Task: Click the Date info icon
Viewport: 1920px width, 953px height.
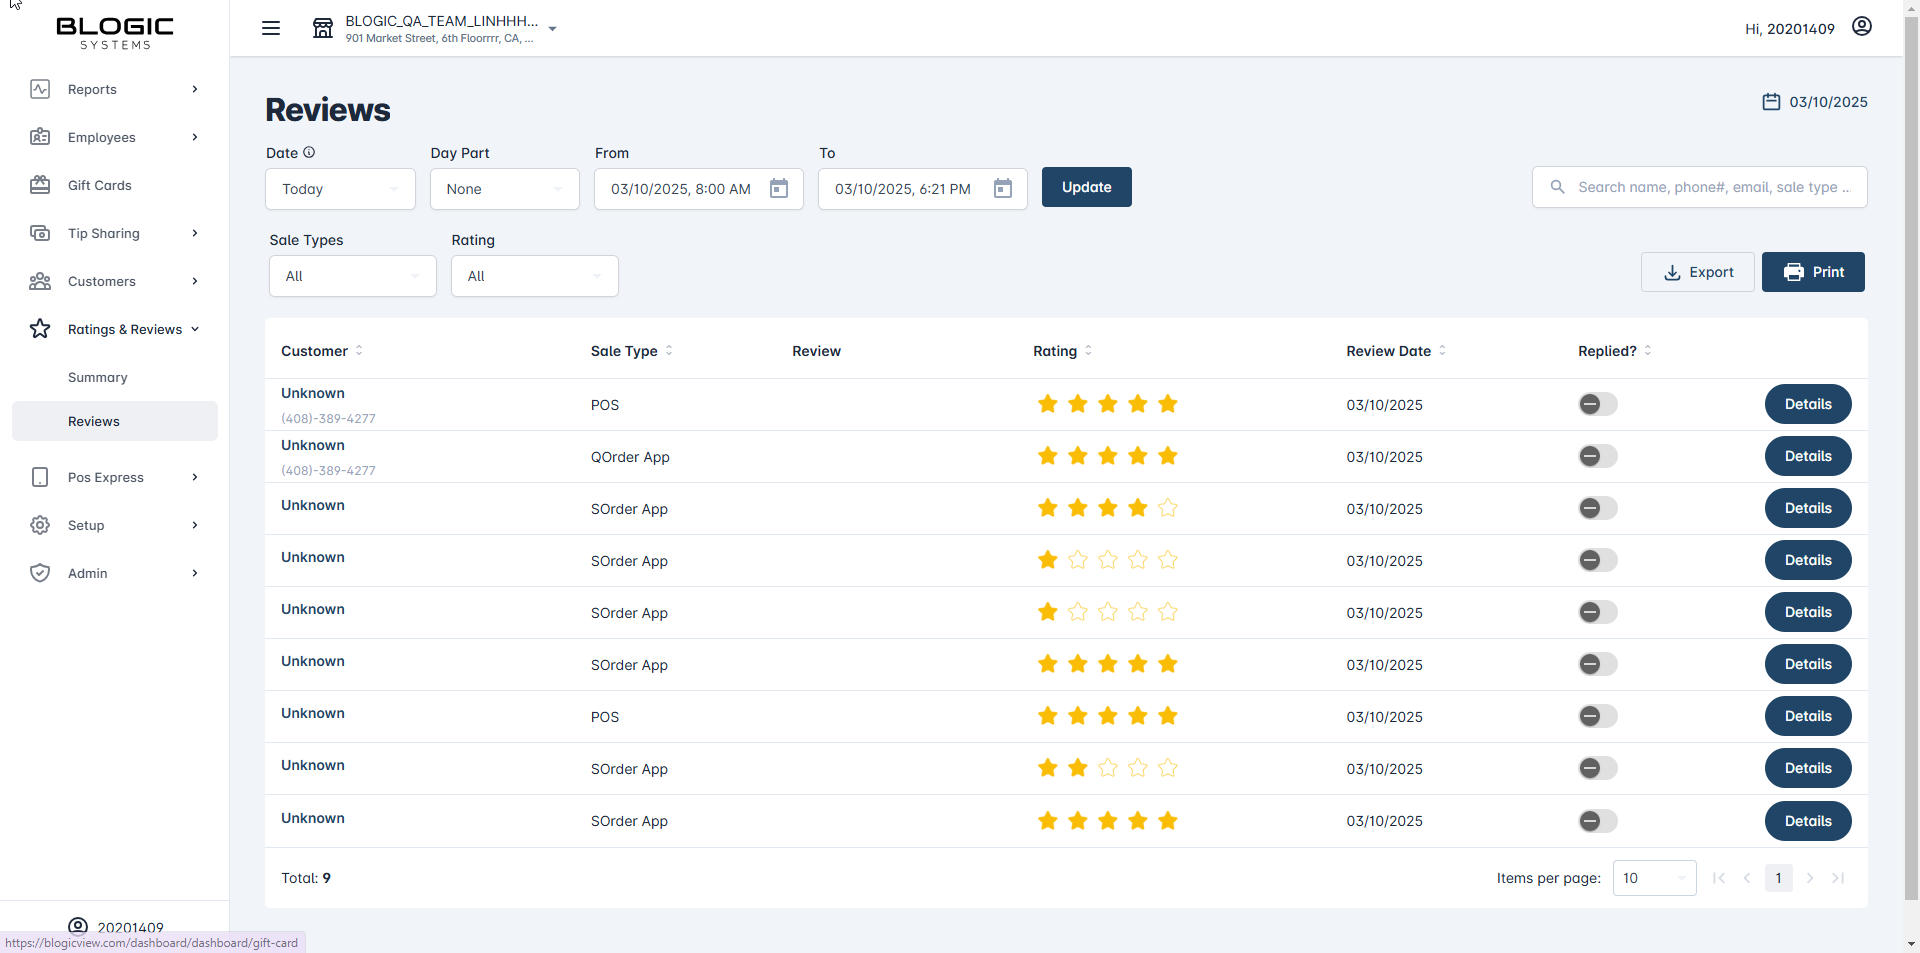Action: (x=309, y=153)
